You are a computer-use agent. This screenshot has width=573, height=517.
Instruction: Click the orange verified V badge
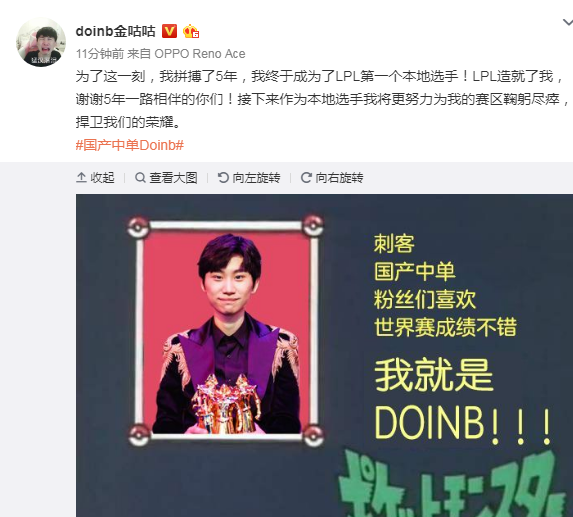(169, 31)
